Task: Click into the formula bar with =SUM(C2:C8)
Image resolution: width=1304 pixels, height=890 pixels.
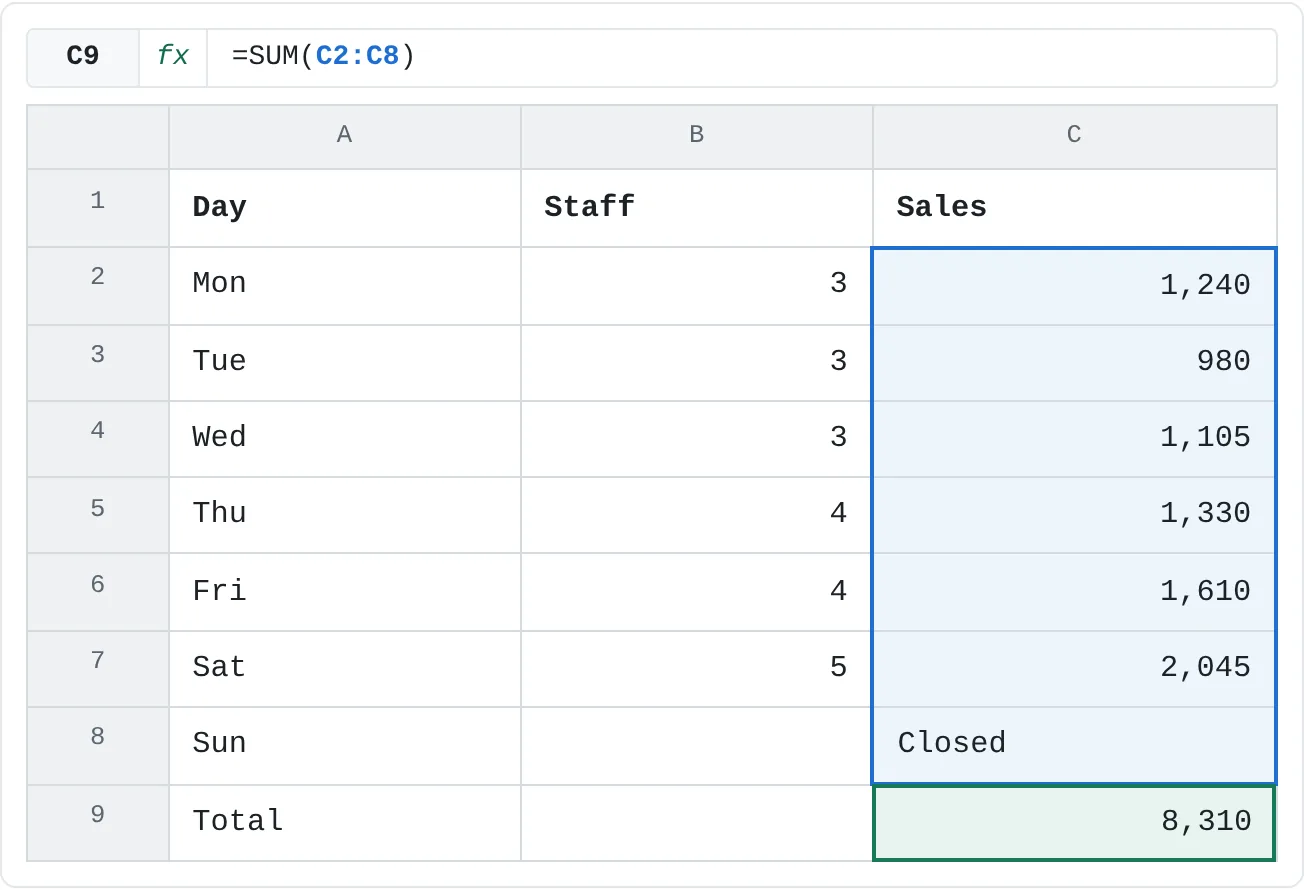Action: pyautogui.click(x=741, y=57)
